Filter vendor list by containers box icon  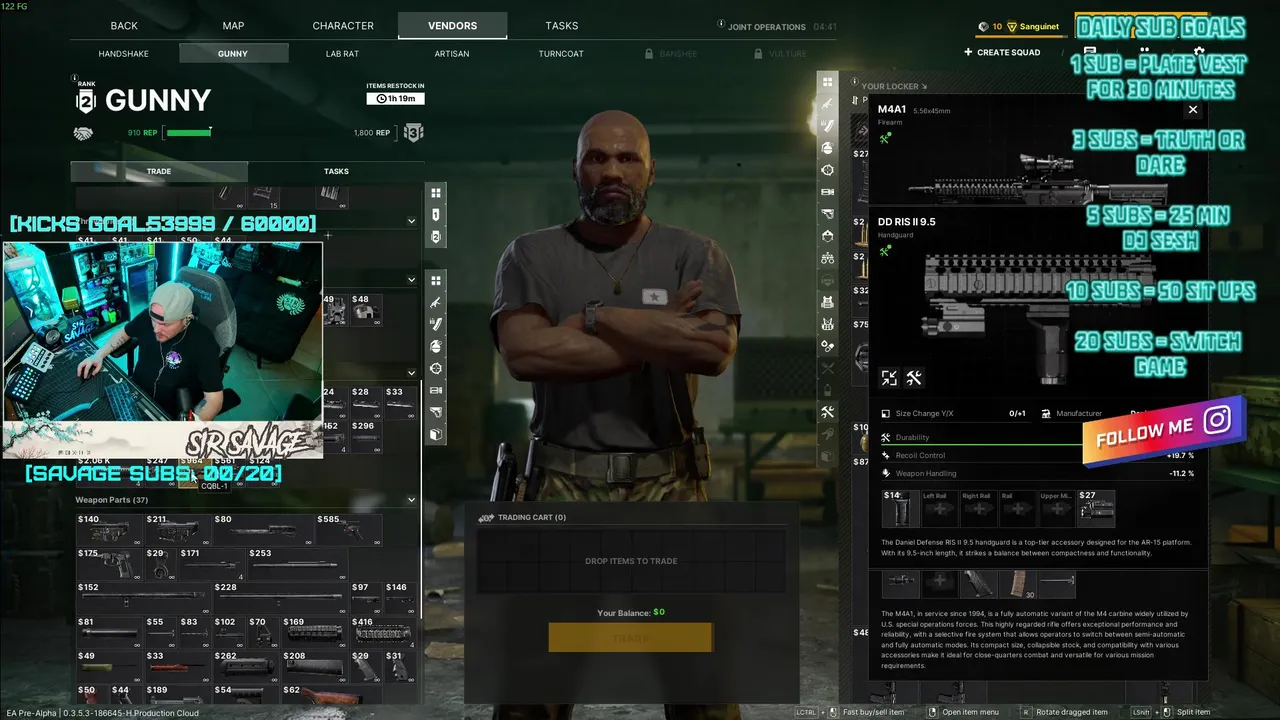tap(436, 434)
